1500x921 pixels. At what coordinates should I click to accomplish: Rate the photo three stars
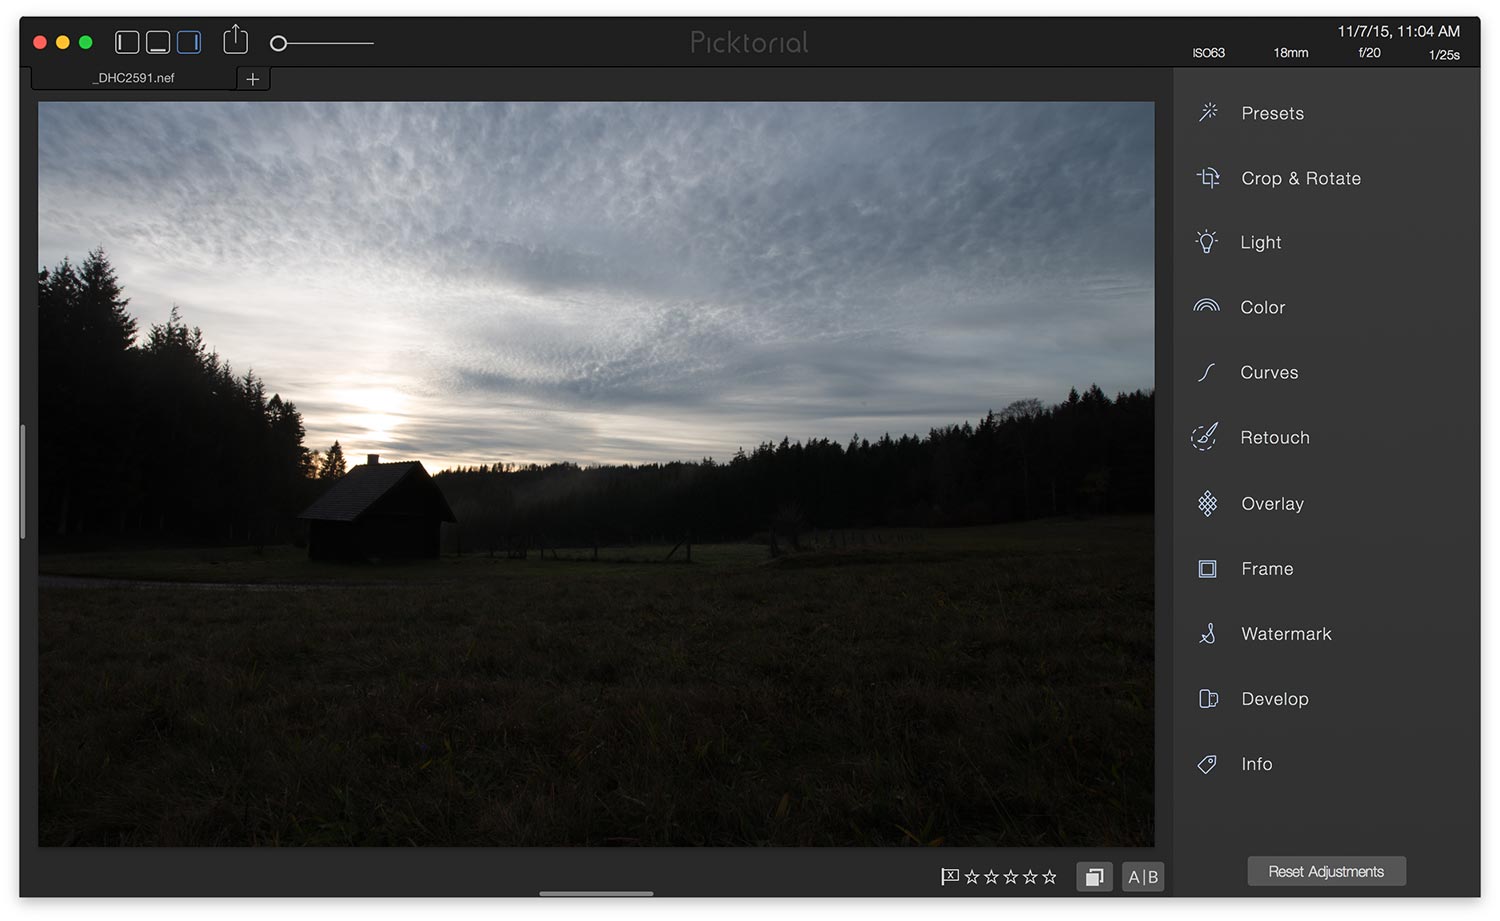coord(1010,877)
